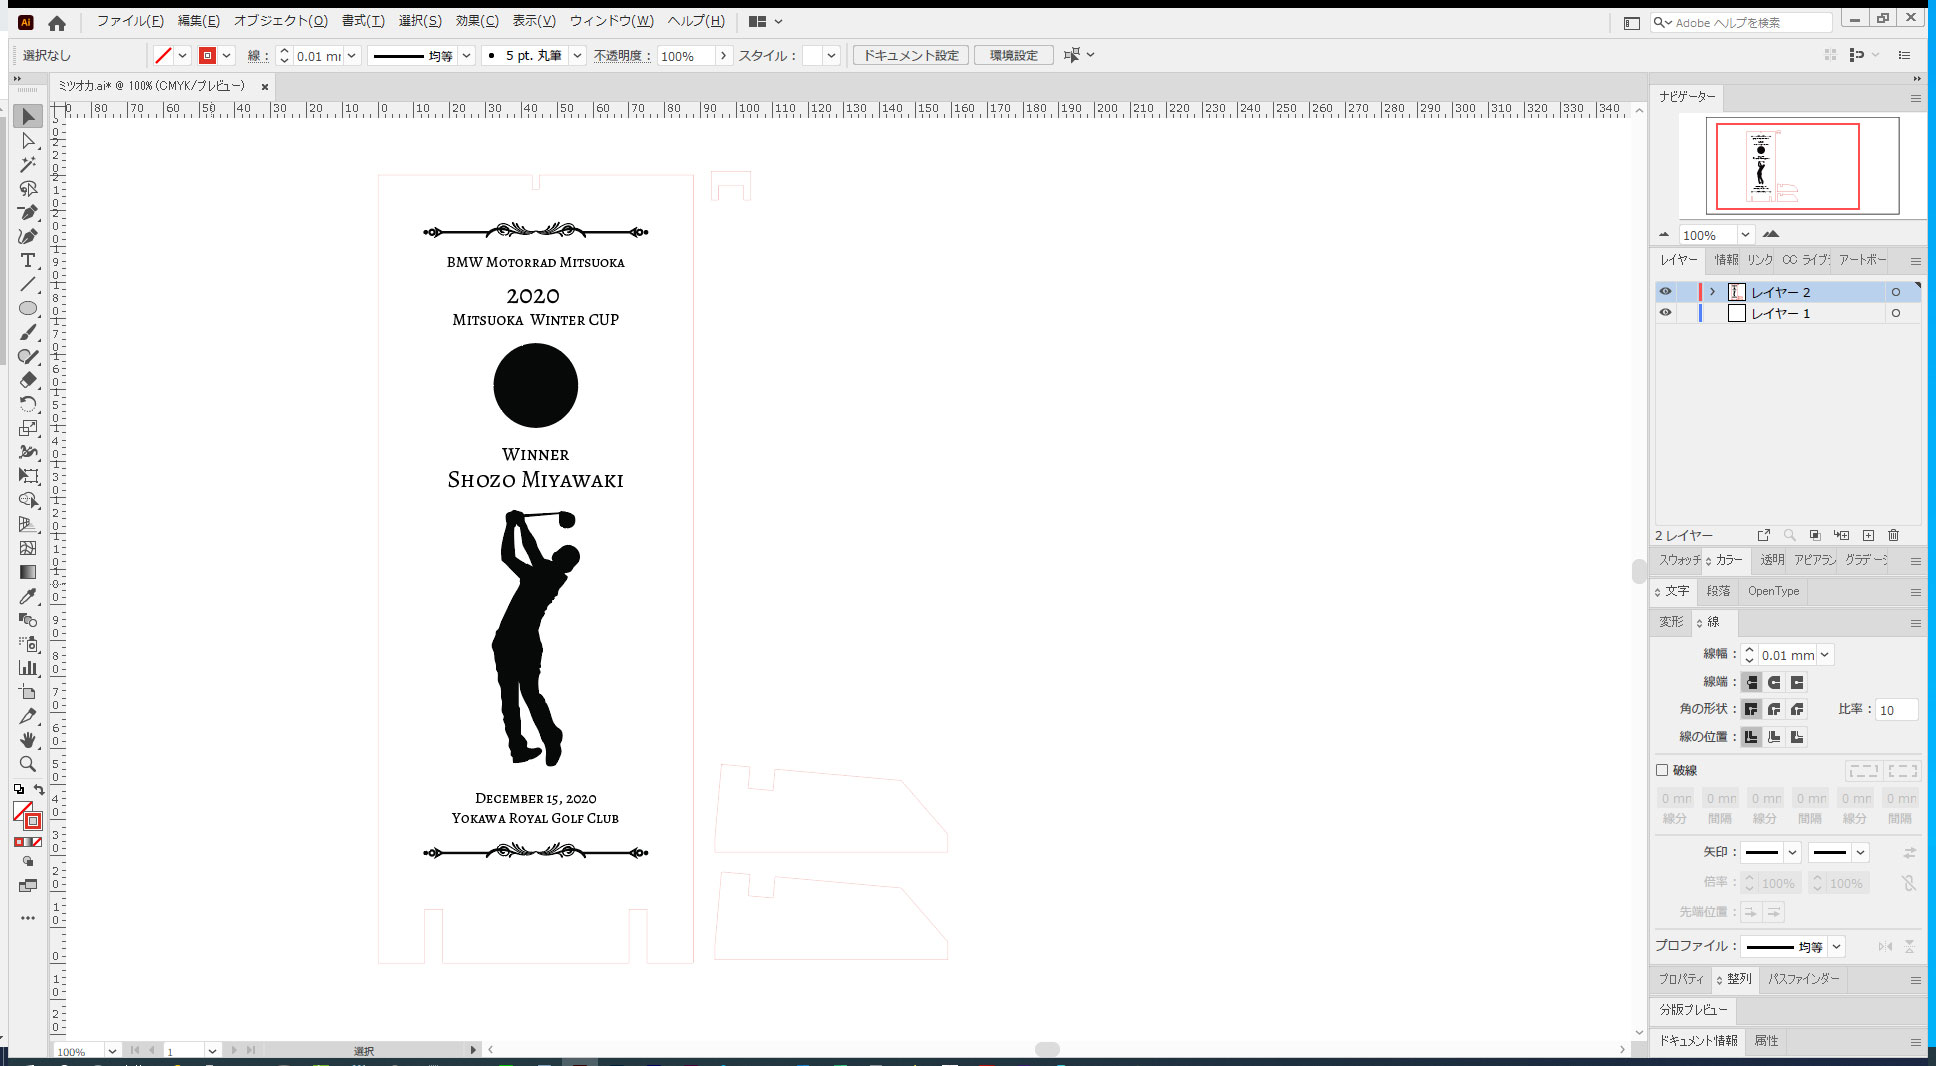Image resolution: width=1936 pixels, height=1066 pixels.
Task: Select the Line Segment tool
Action: (x=28, y=284)
